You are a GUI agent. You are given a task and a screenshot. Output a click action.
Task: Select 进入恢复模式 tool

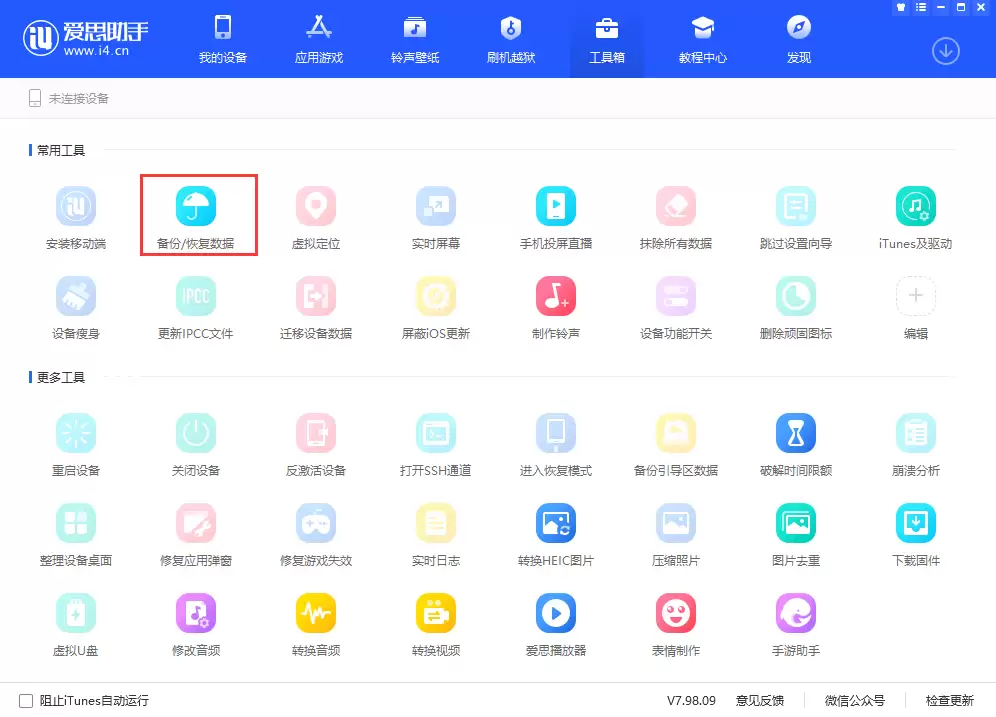click(556, 445)
